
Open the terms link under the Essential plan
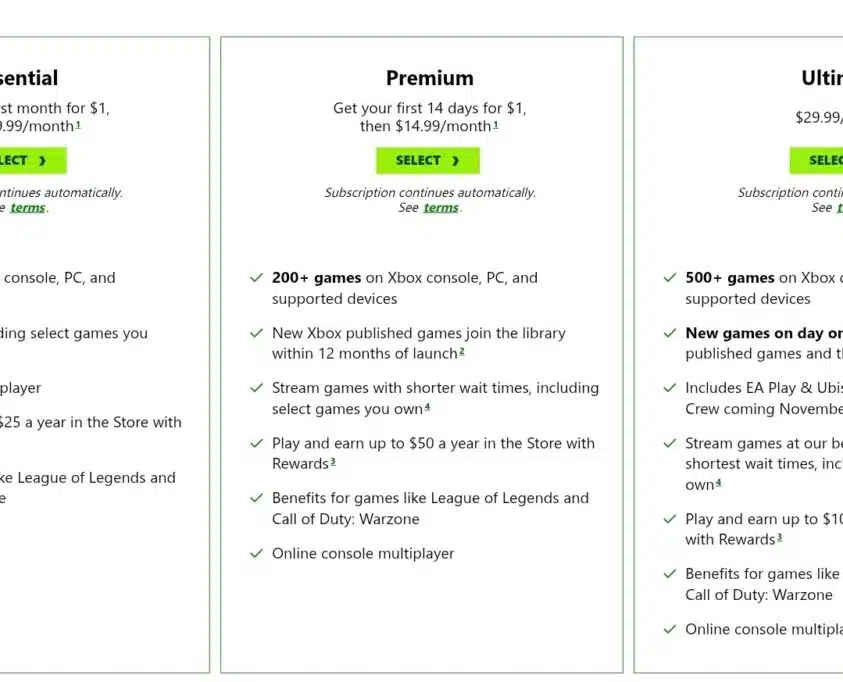[x=28, y=208]
